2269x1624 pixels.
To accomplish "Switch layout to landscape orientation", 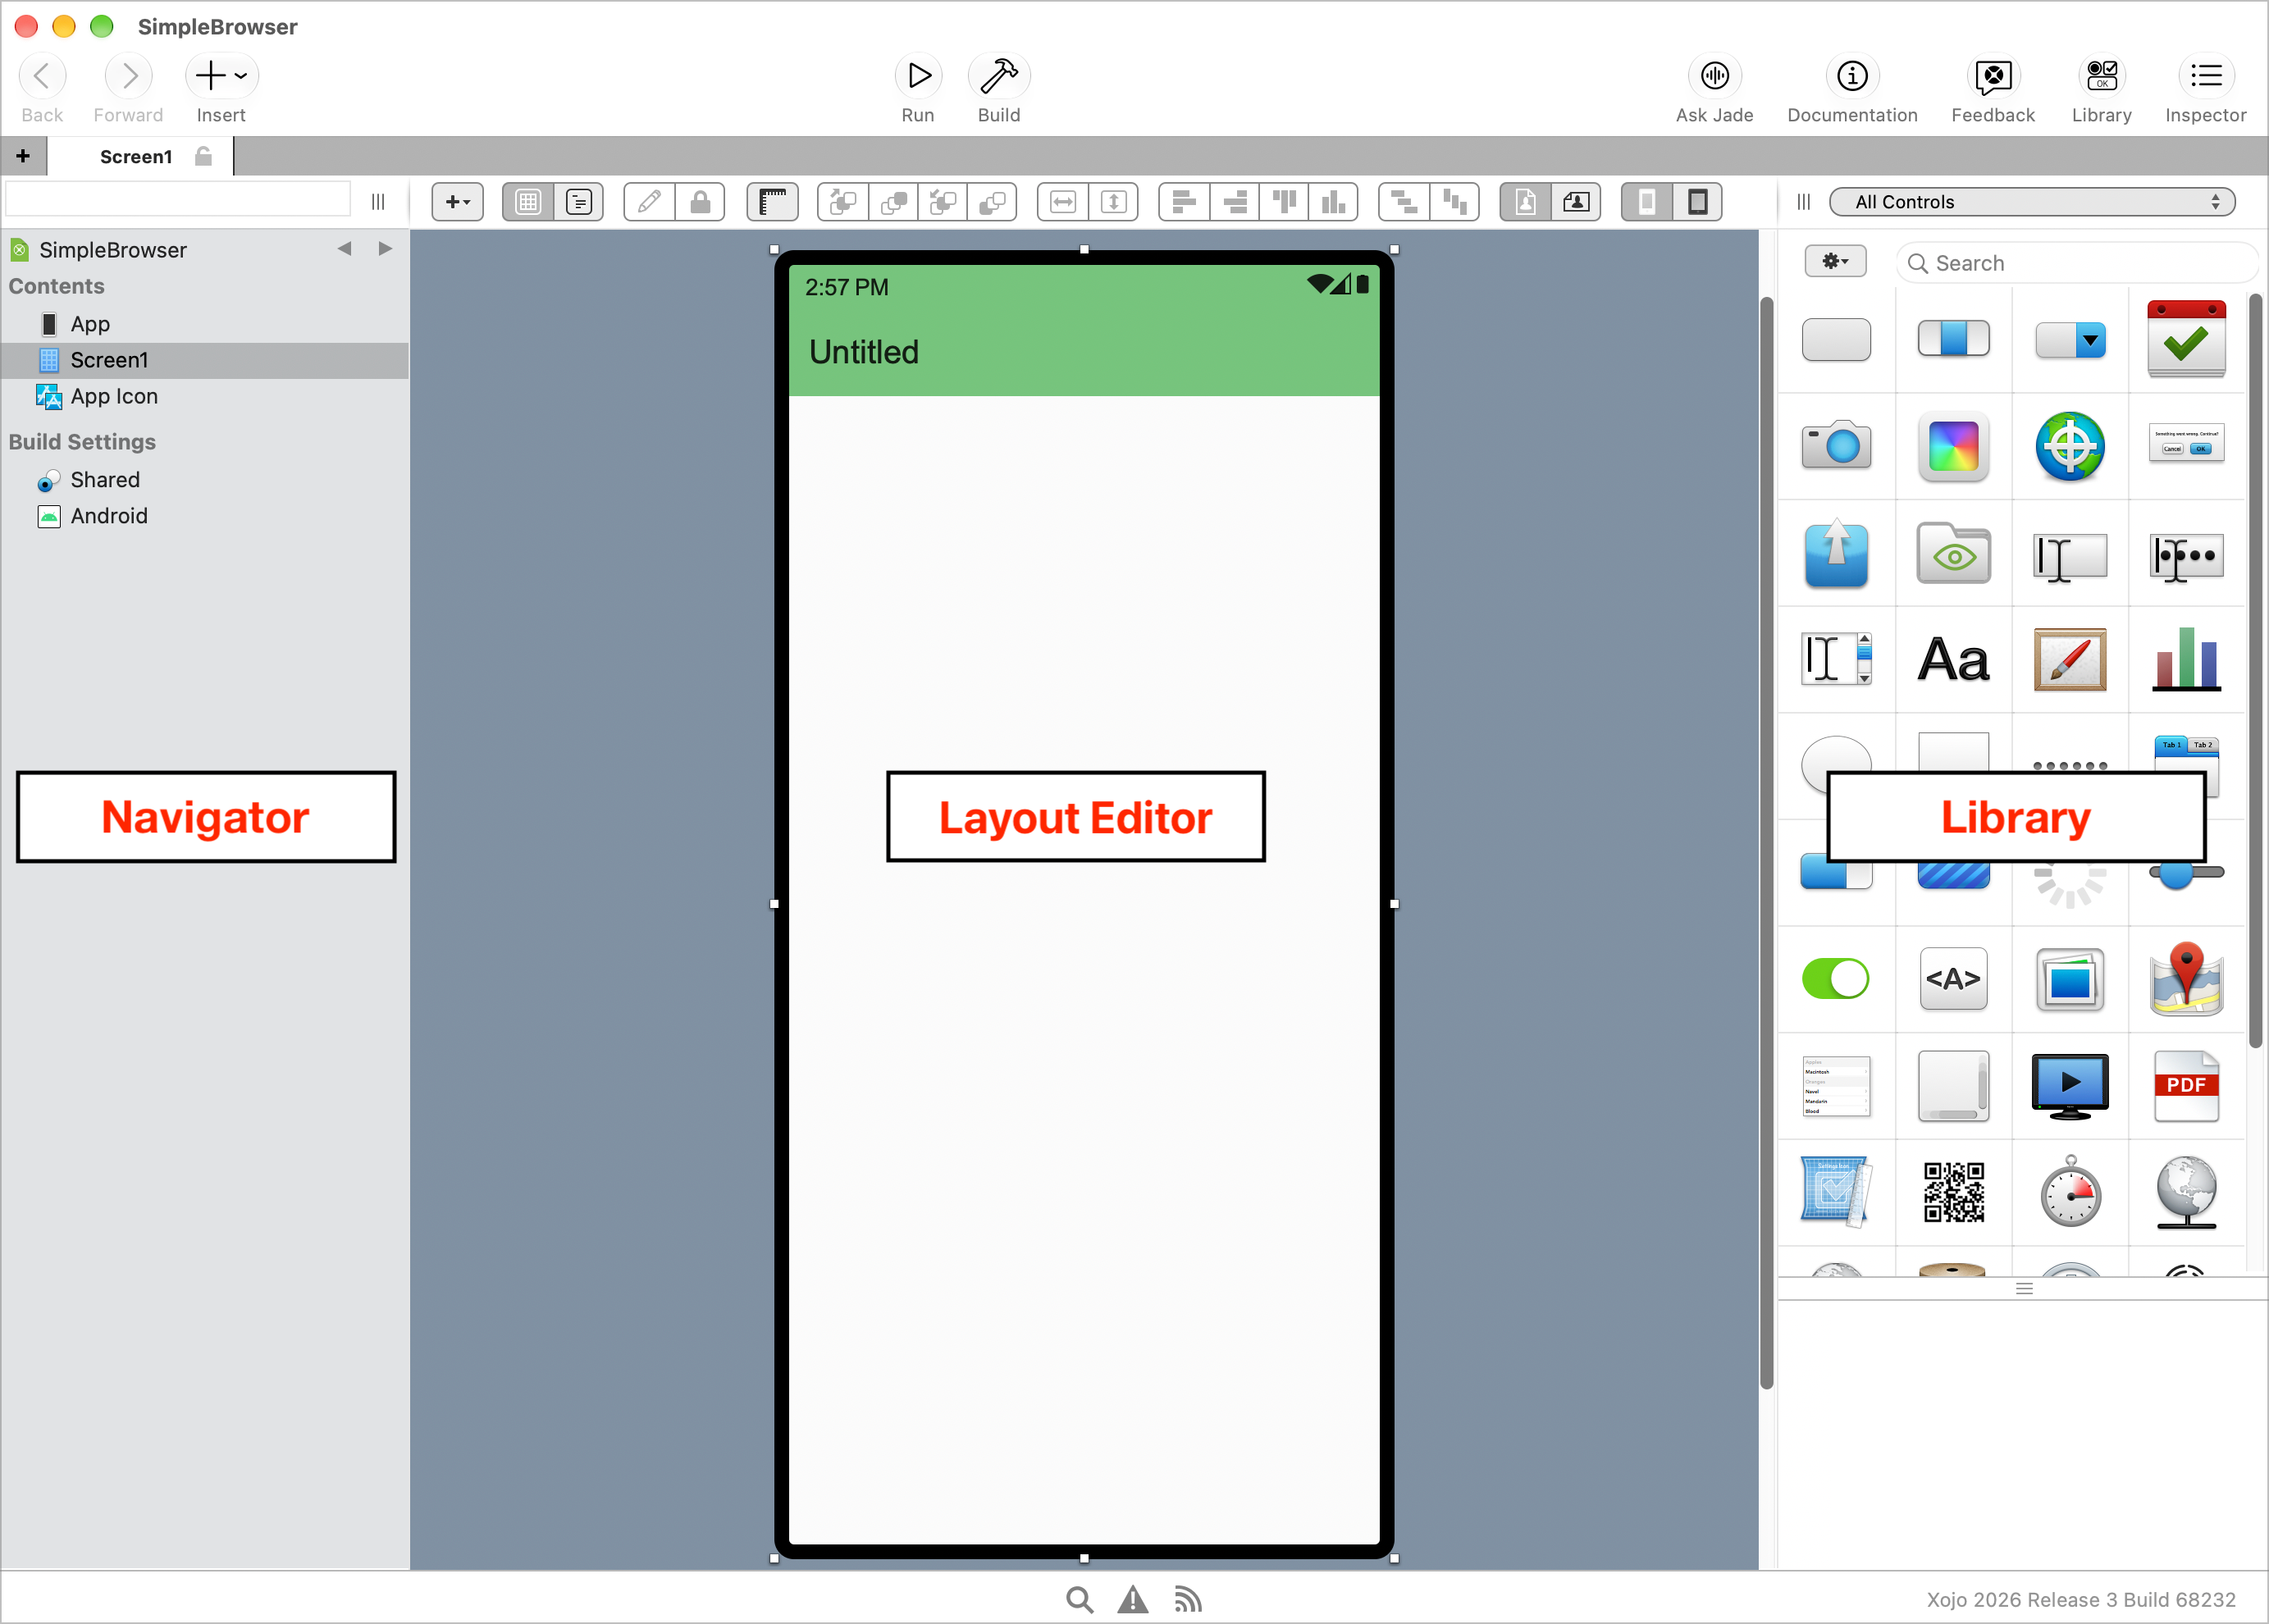I will tap(1576, 202).
